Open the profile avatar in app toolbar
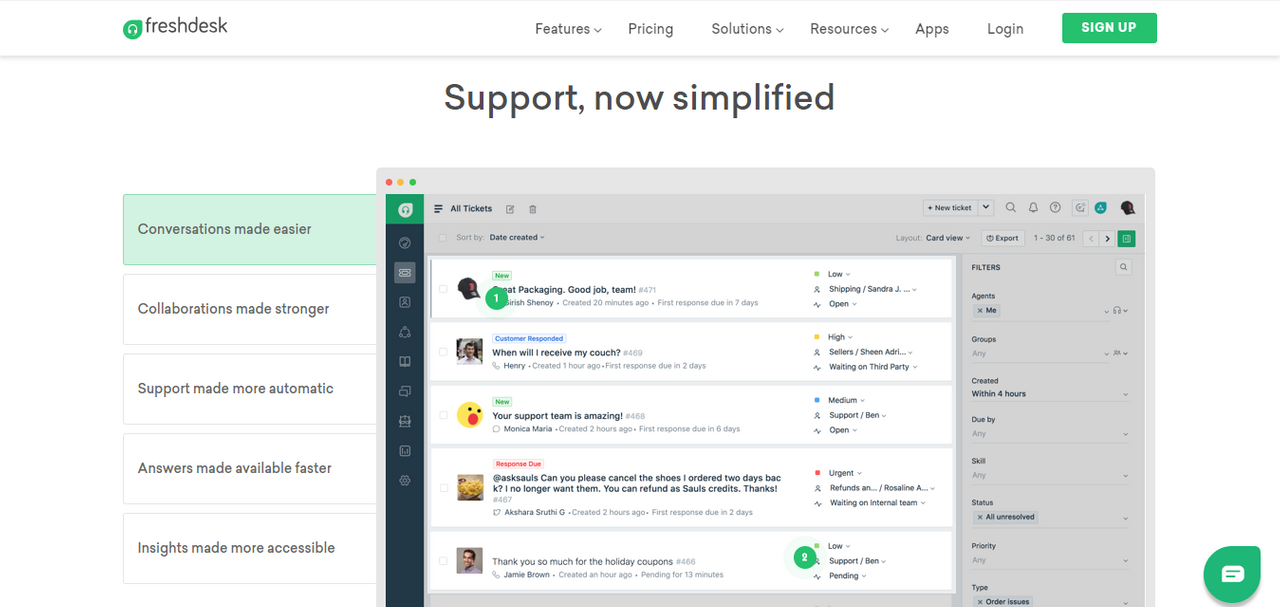 [x=1128, y=208]
